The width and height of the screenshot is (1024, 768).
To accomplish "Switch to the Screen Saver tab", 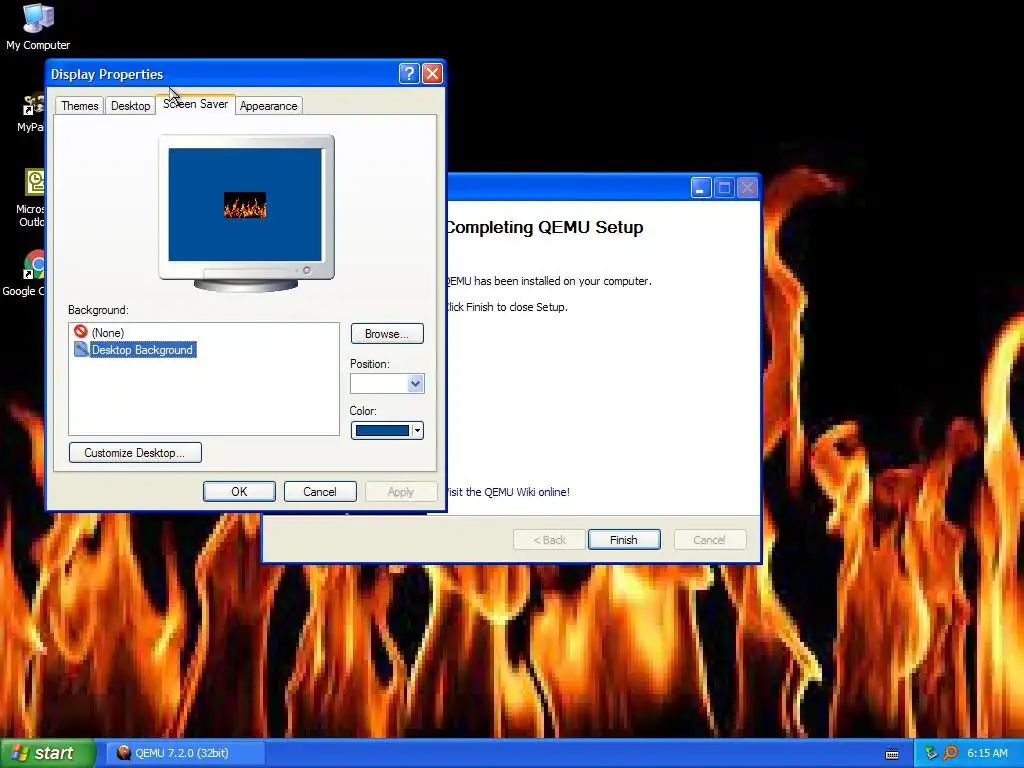I will pos(195,104).
